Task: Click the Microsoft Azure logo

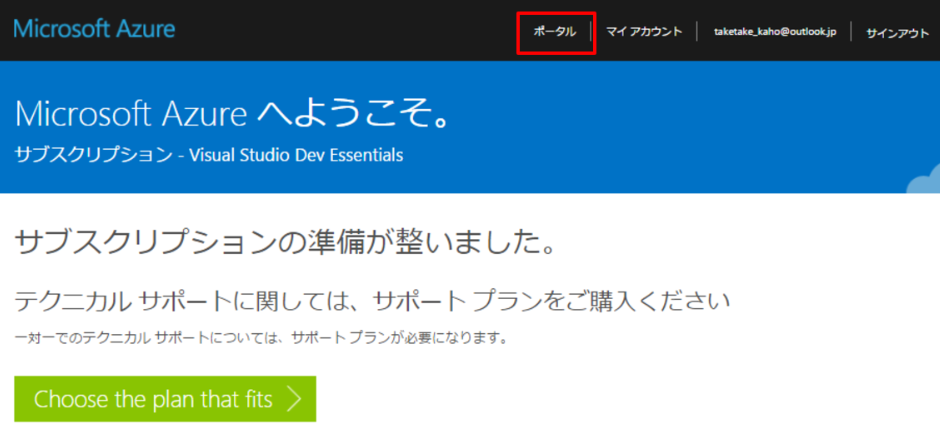Action: click(x=95, y=28)
